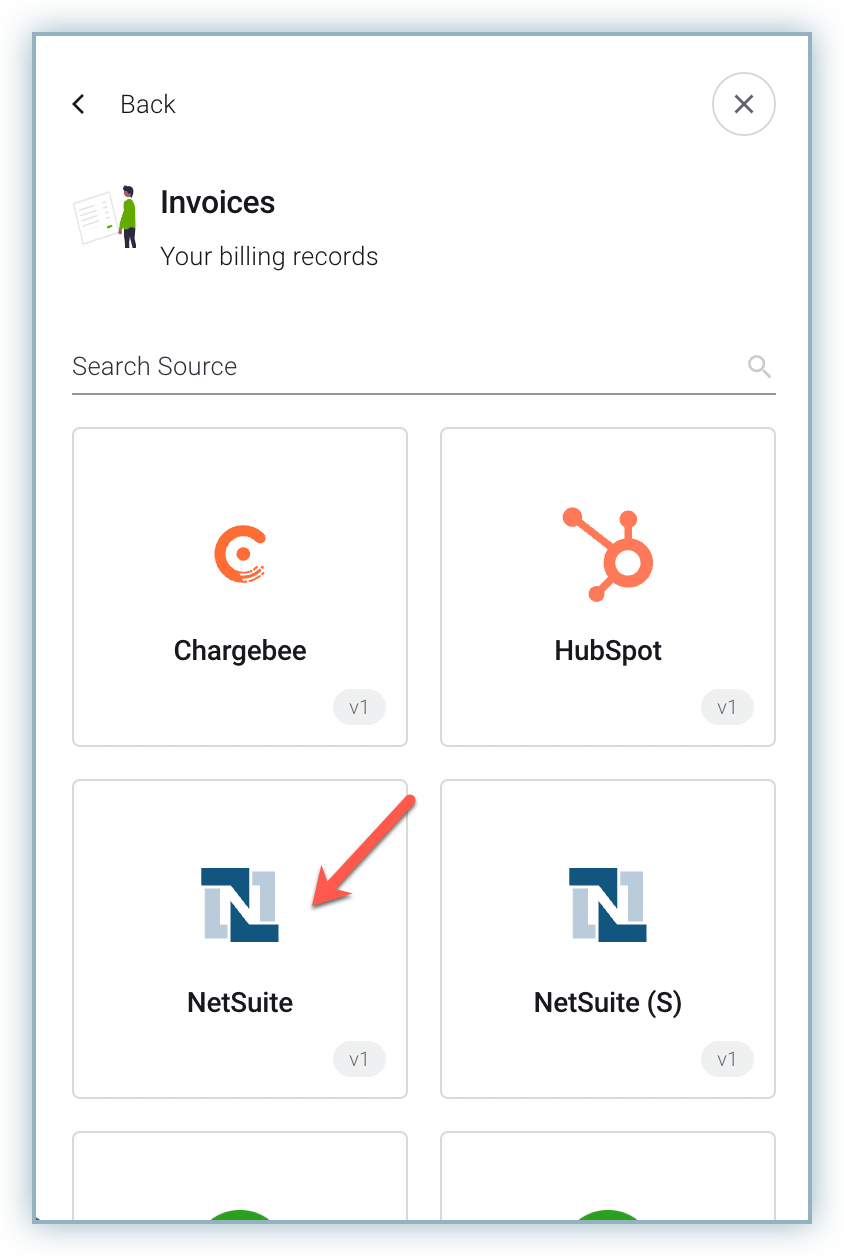Click the v1 badge on NetSuite card
Image resolution: width=844 pixels, height=1256 pixels.
359,1060
